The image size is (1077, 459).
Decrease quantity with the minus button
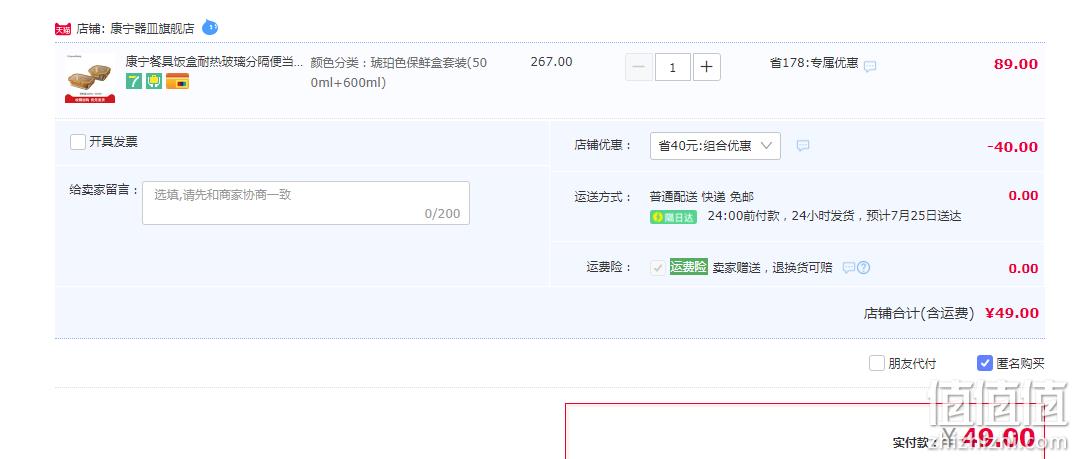coord(639,67)
